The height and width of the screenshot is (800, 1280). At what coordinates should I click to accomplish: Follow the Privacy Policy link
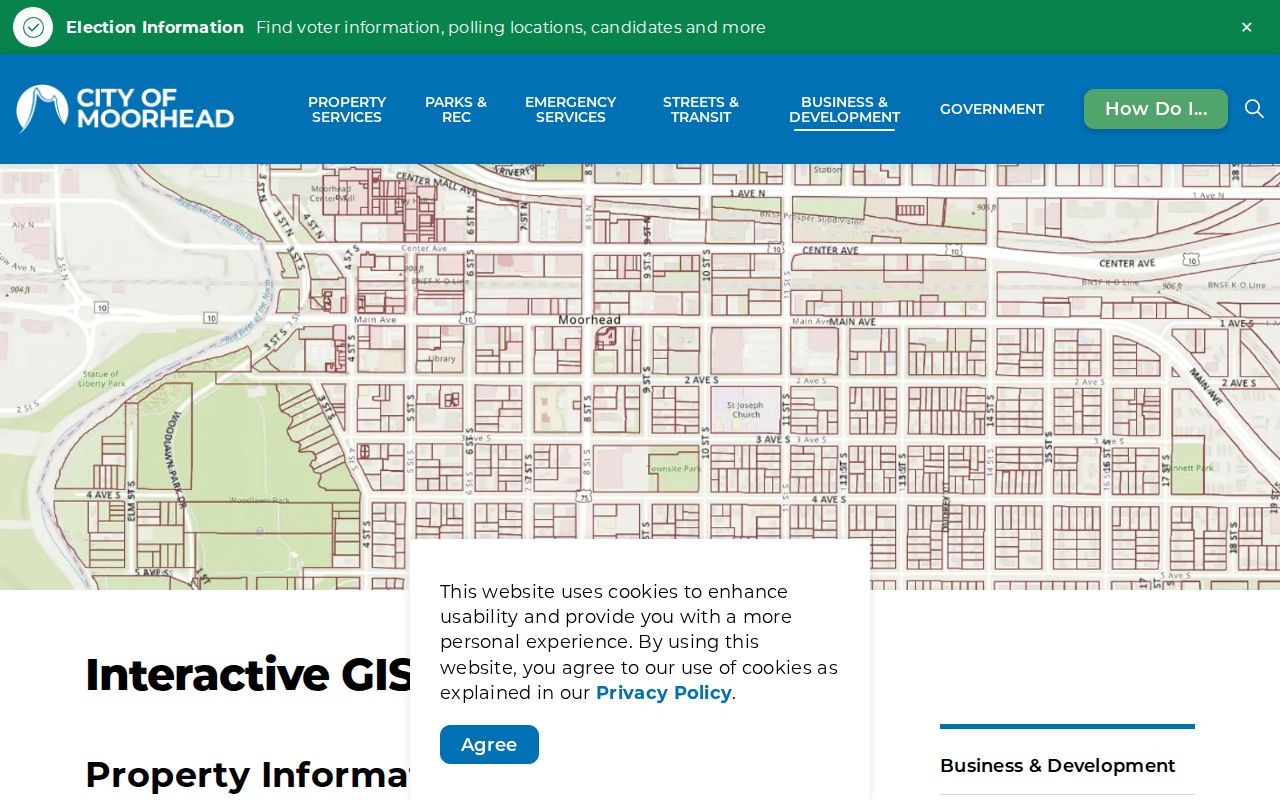[x=664, y=693]
